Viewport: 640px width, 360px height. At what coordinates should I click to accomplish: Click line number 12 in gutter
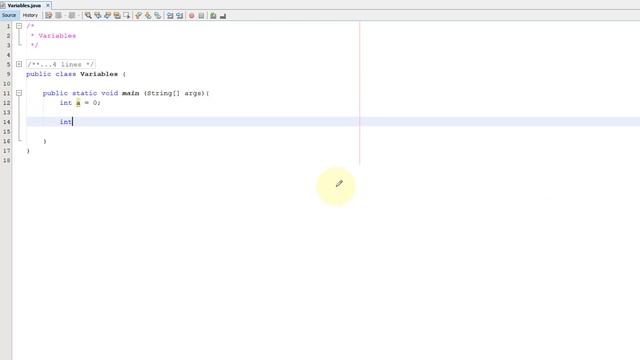(7, 103)
